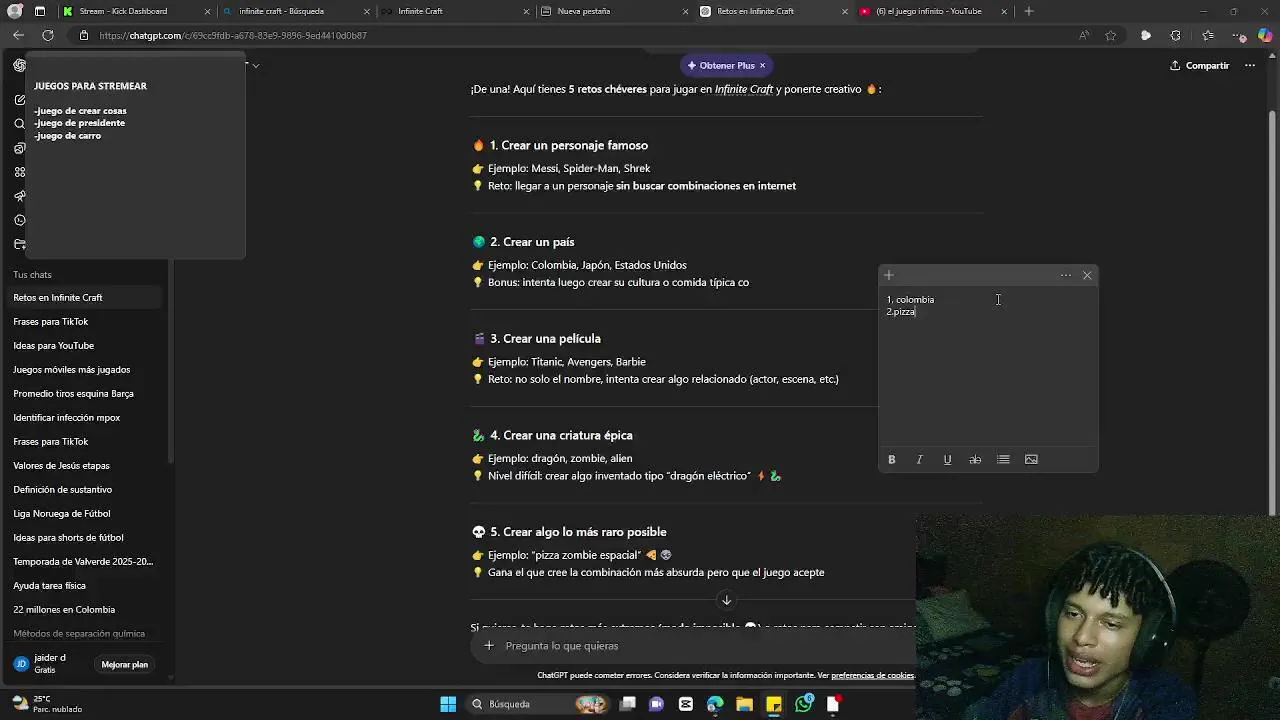Screen dimensions: 1280x720
Task: Open the jaider d account profile
Action: point(50,663)
